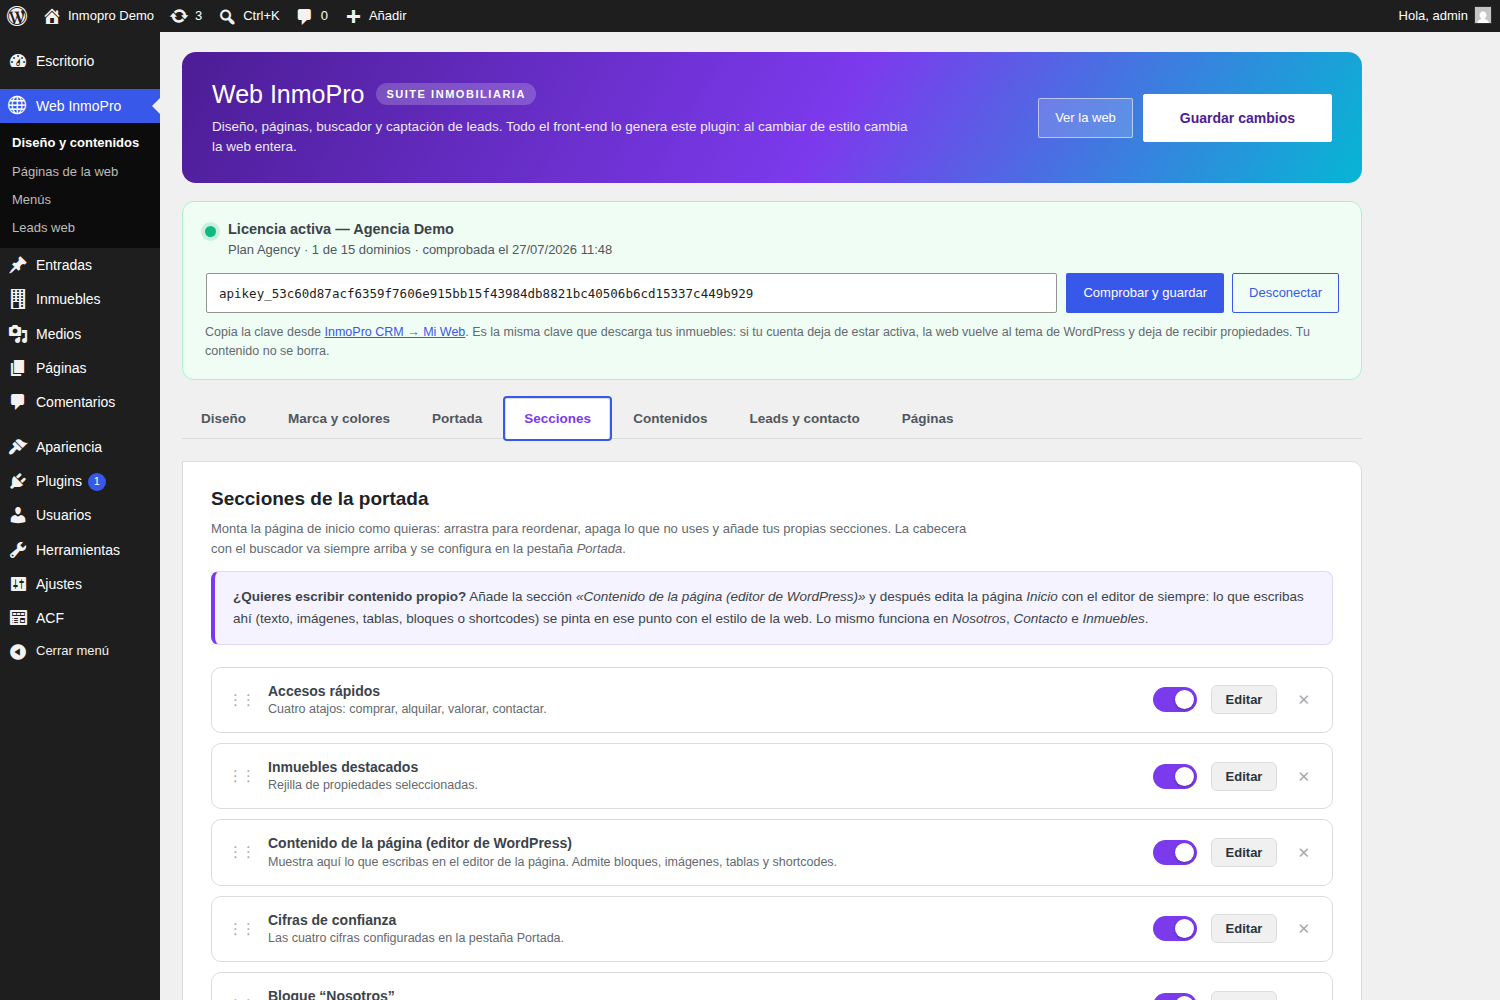Image resolution: width=1500 pixels, height=1000 pixels.
Task: Open the Páginas tab in the settings
Action: pos(927,418)
